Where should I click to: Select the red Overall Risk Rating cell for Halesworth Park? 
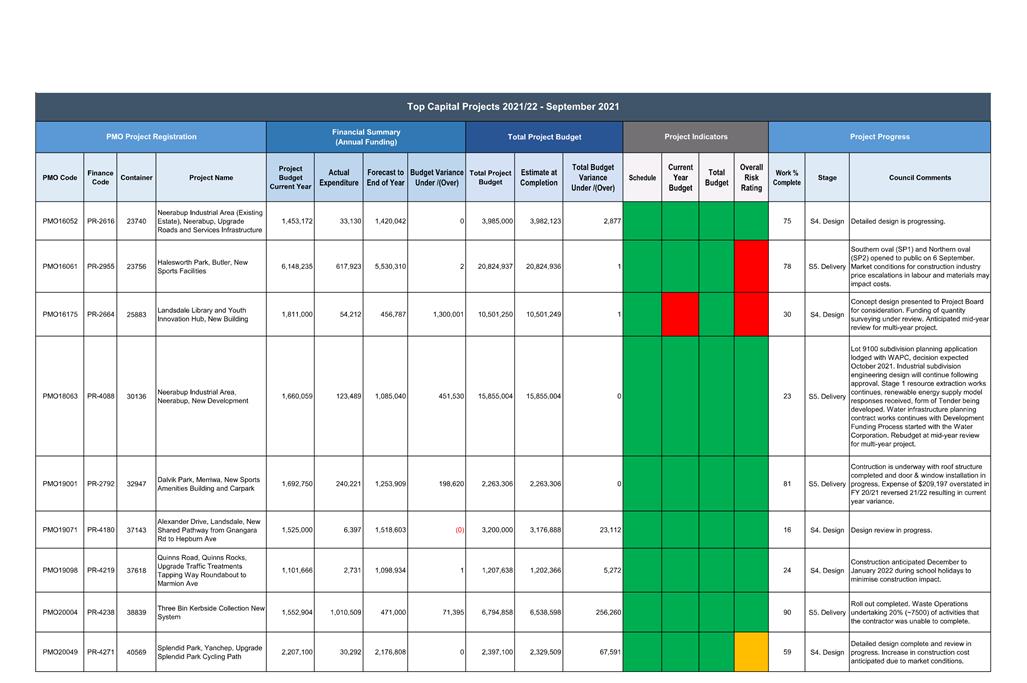(751, 267)
